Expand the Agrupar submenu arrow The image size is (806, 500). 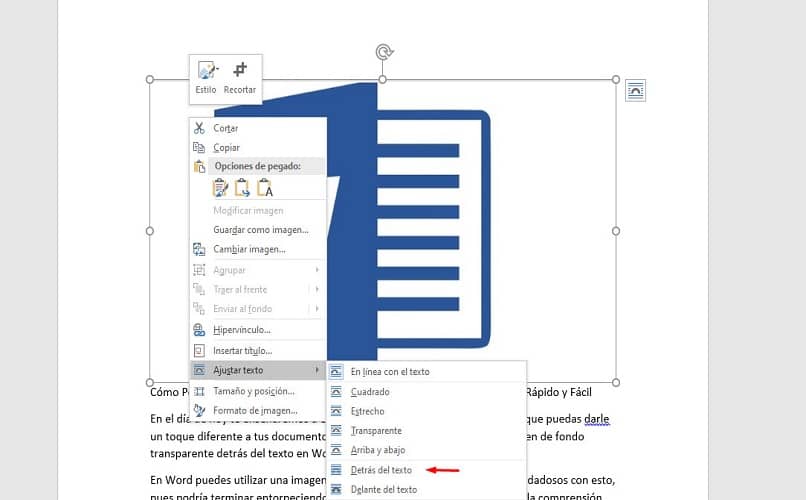coord(317,270)
